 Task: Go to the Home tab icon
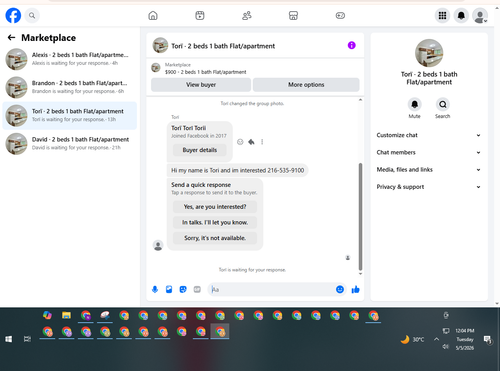click(x=153, y=15)
